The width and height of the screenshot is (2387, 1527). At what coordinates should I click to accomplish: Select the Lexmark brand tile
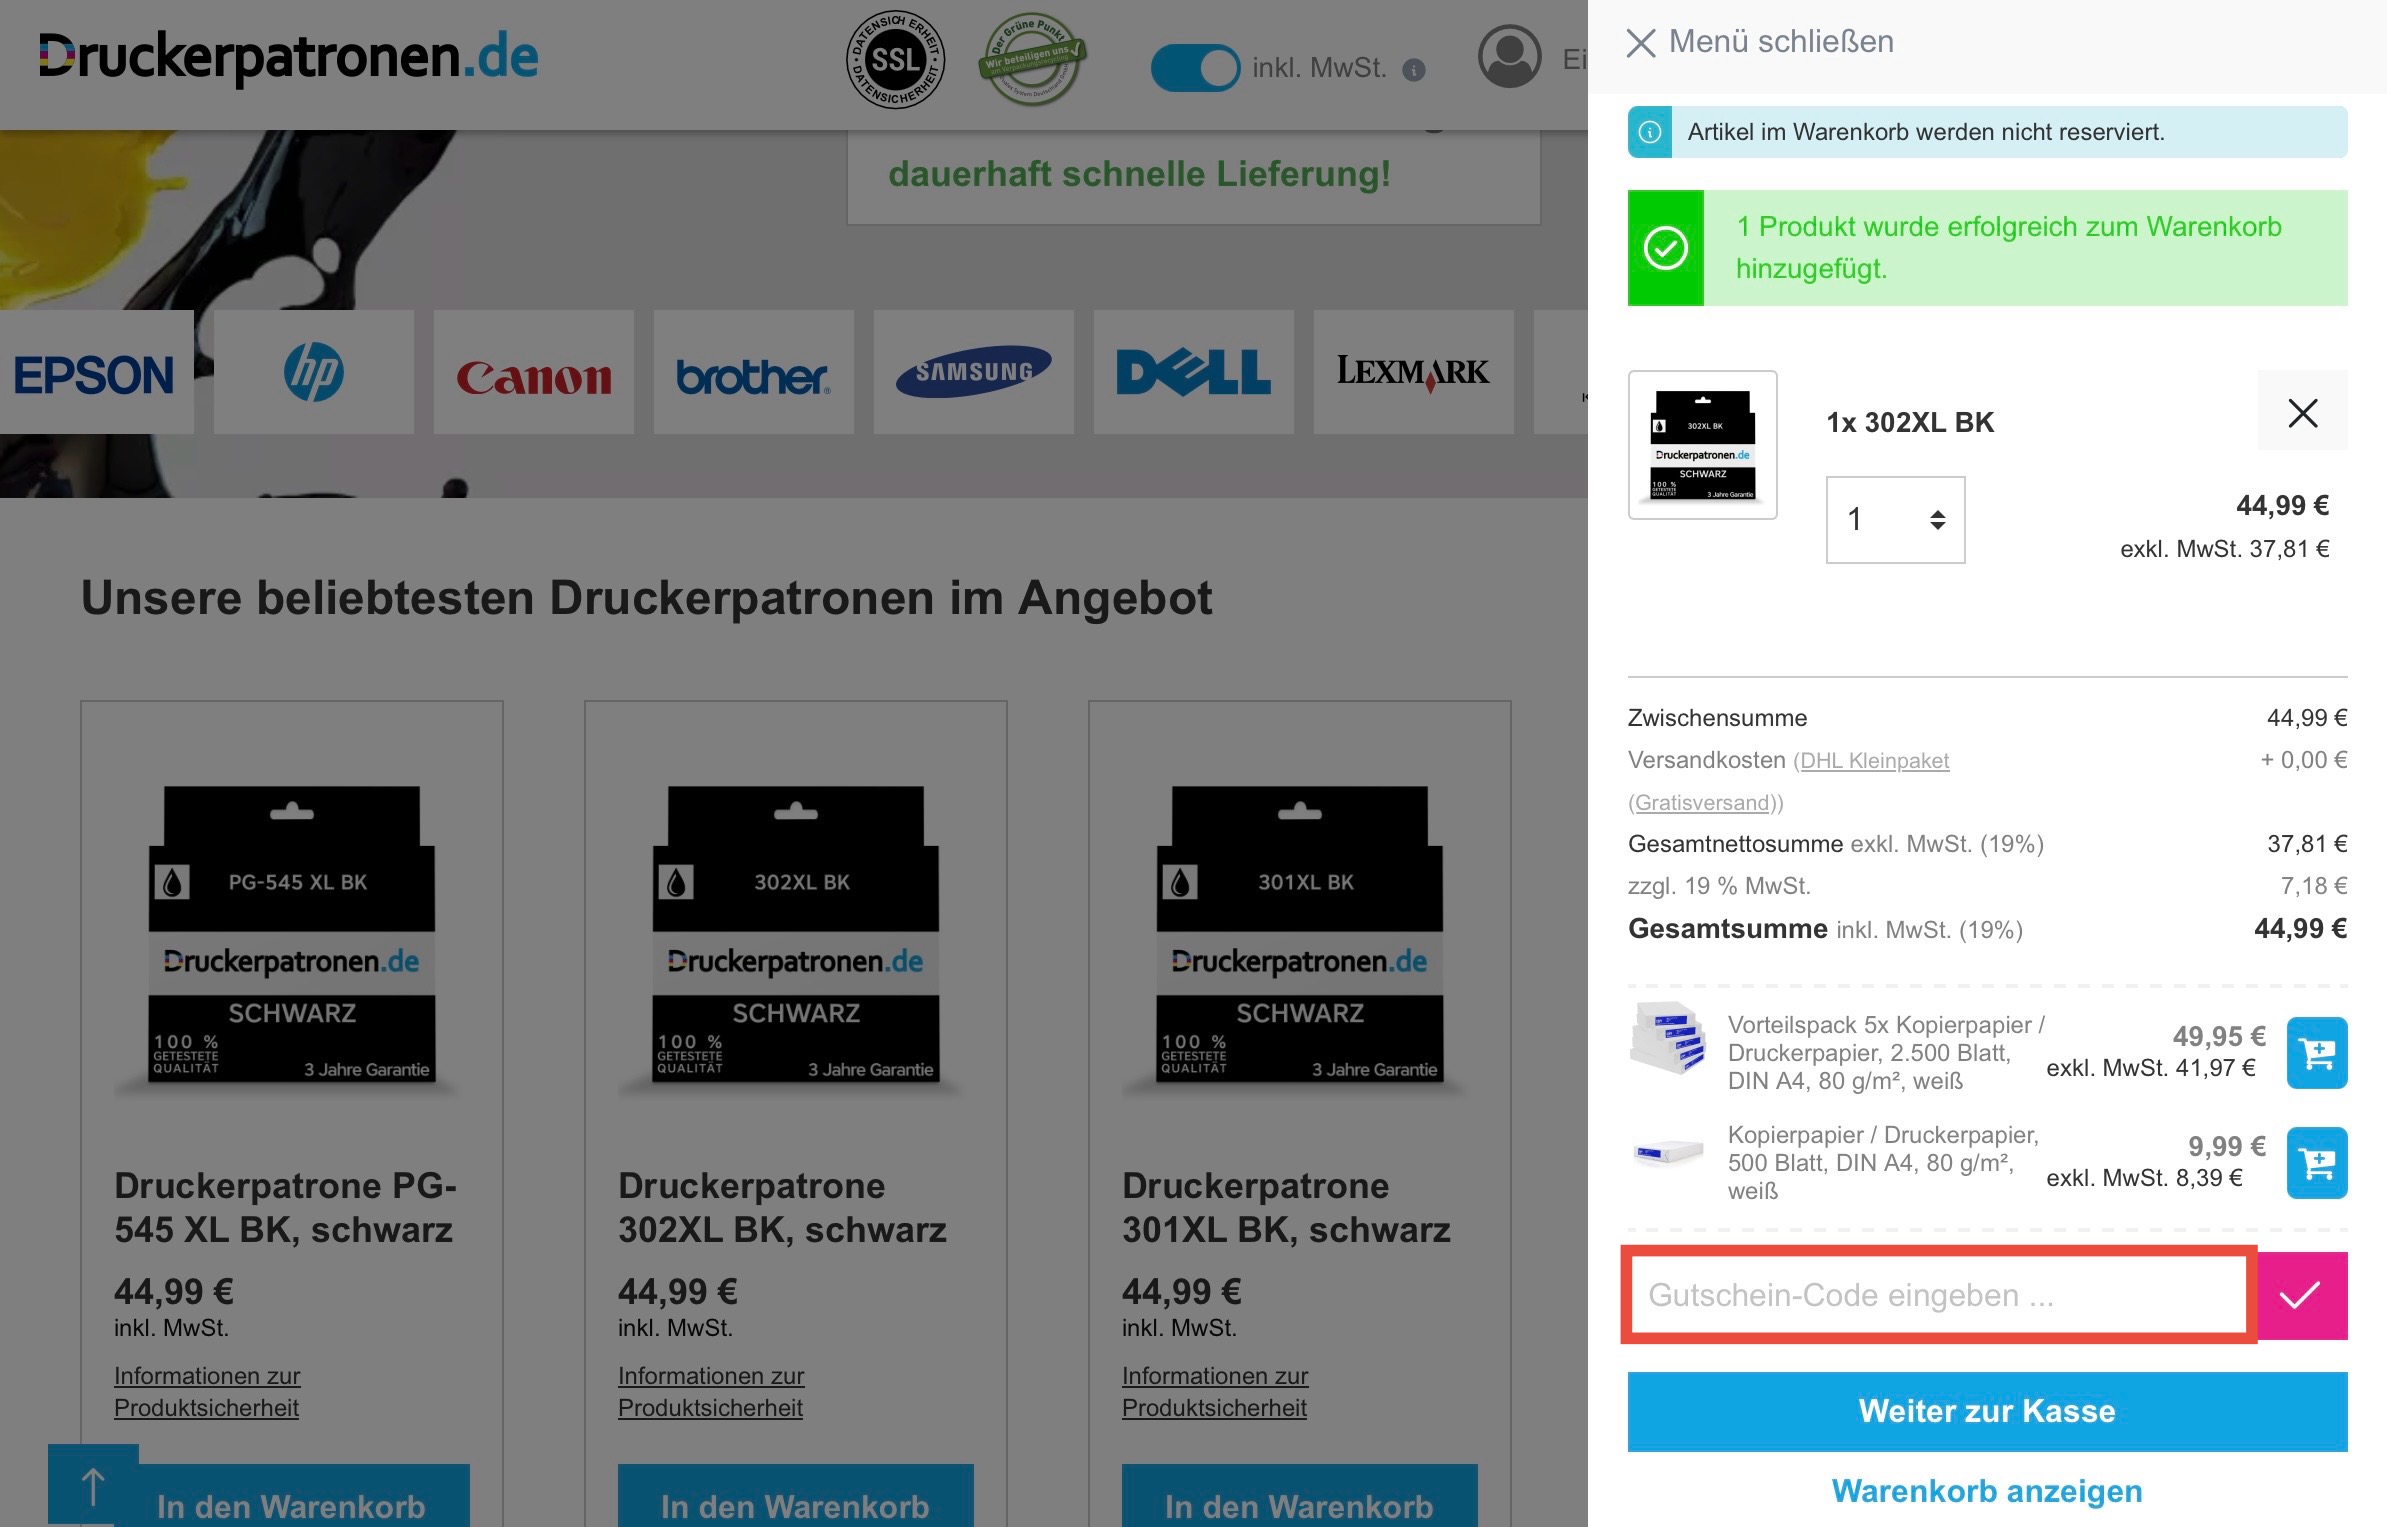[x=1414, y=372]
